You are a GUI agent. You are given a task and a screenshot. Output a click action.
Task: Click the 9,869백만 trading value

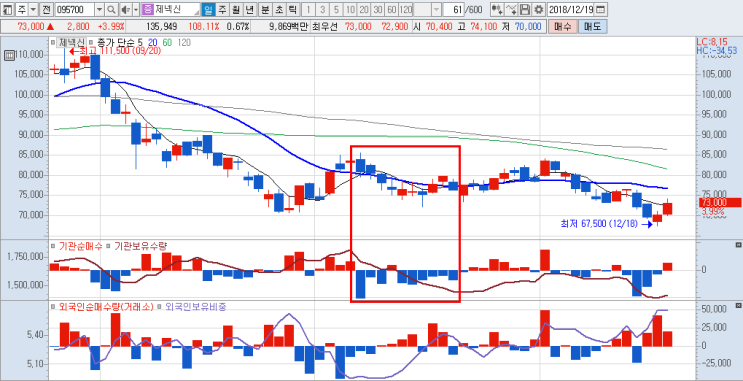coord(289,27)
